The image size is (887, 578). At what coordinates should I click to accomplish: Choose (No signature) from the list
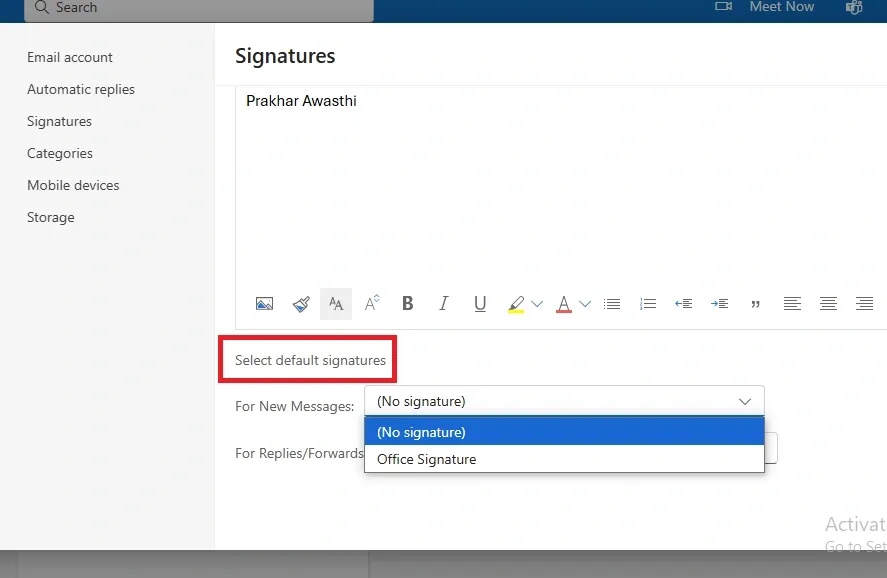point(564,432)
